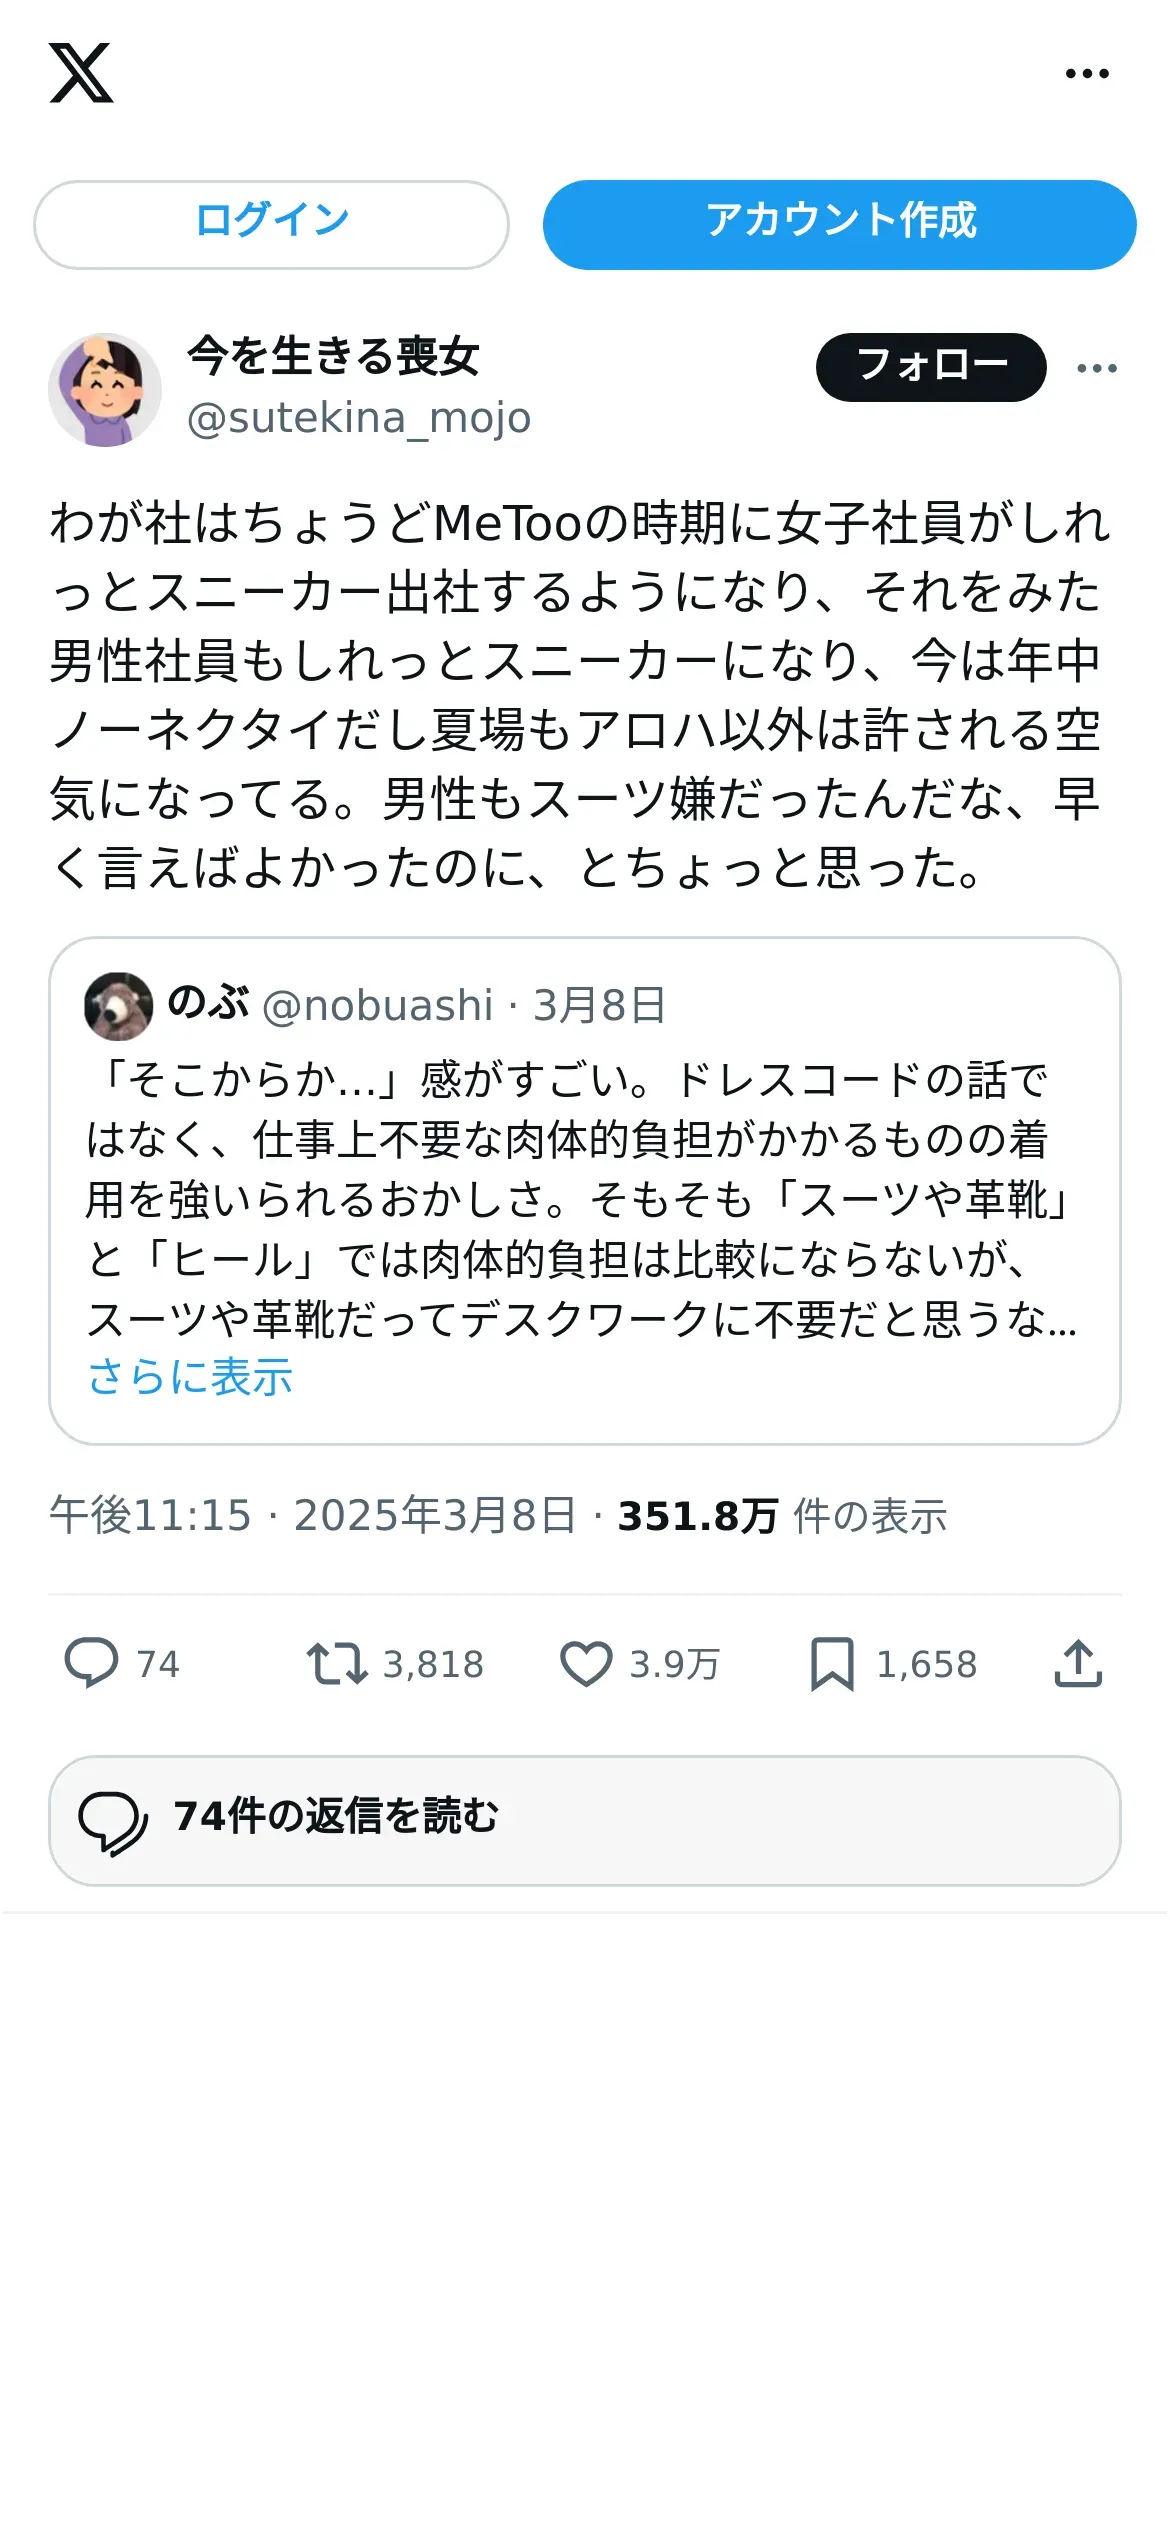Open 74件の返信を読む replies
The height and width of the screenshot is (2532, 1170).
585,1820
